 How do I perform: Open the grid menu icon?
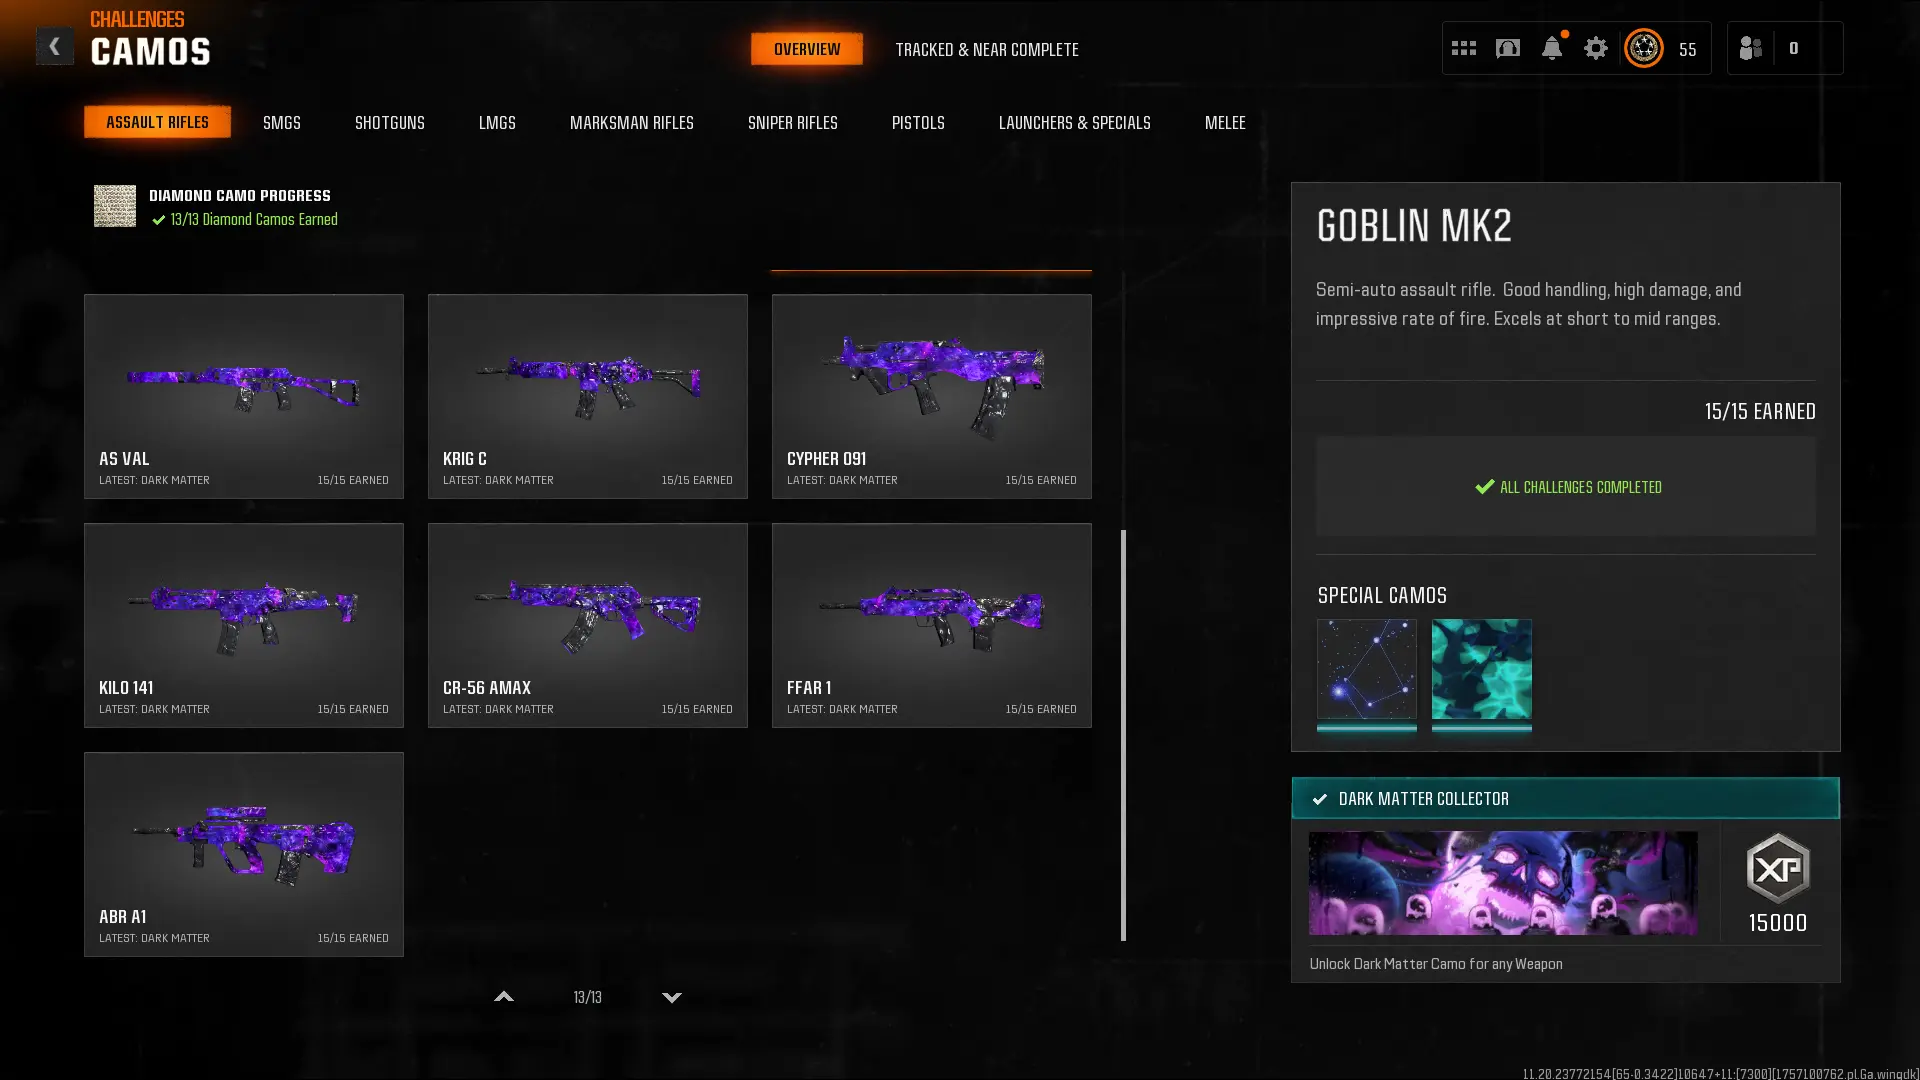coord(1463,48)
